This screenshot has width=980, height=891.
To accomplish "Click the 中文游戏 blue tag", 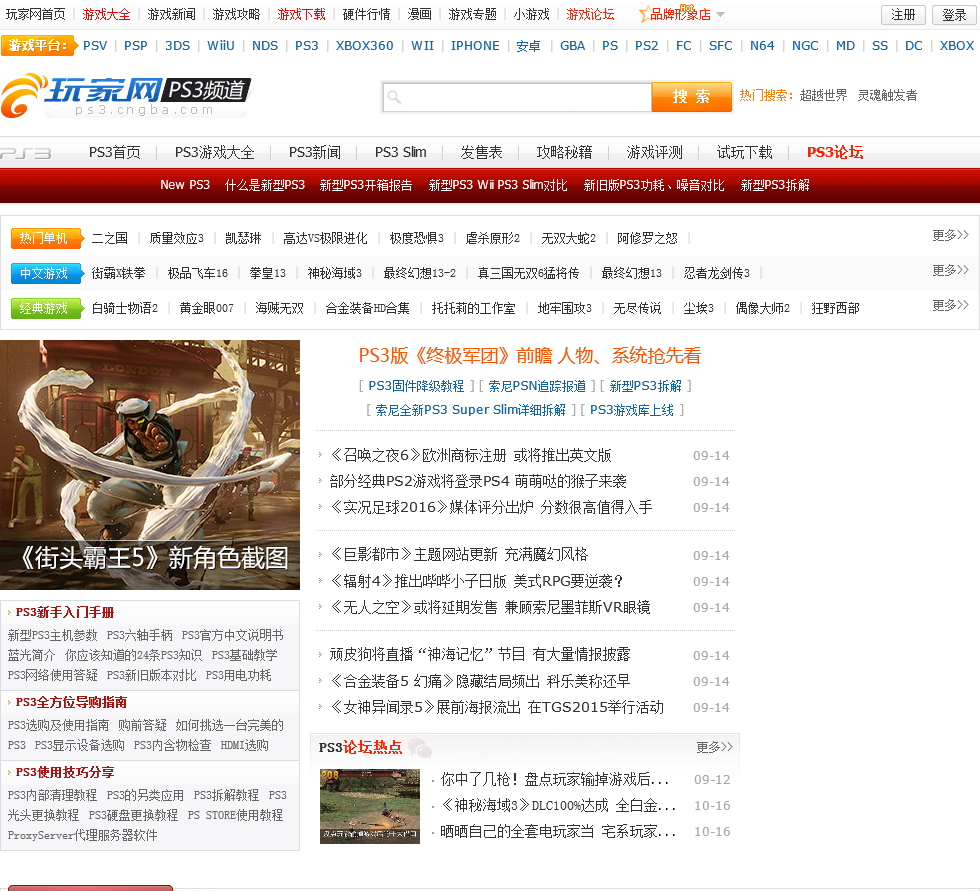I will (46, 273).
